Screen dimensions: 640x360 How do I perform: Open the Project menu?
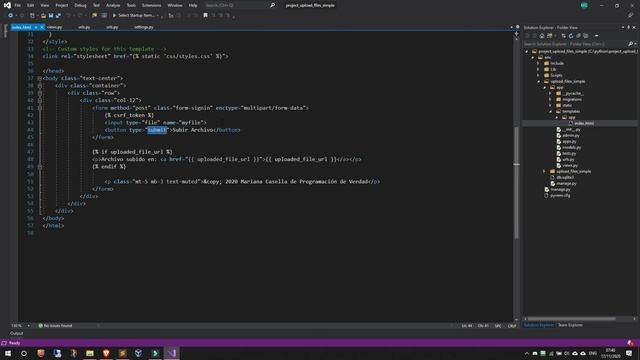click(62, 5)
